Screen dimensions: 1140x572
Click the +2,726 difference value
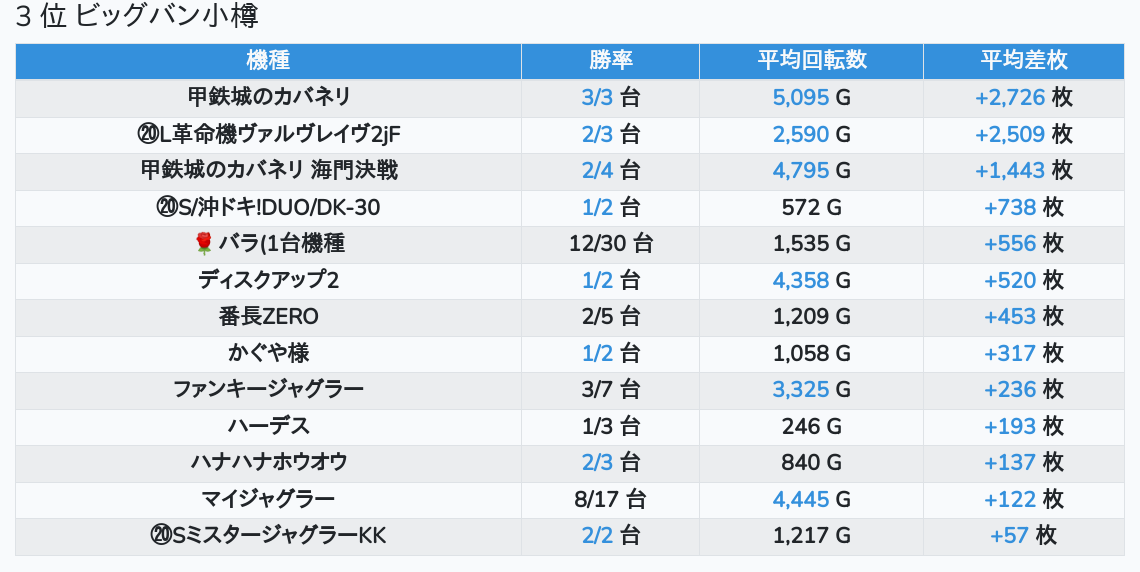click(1010, 97)
